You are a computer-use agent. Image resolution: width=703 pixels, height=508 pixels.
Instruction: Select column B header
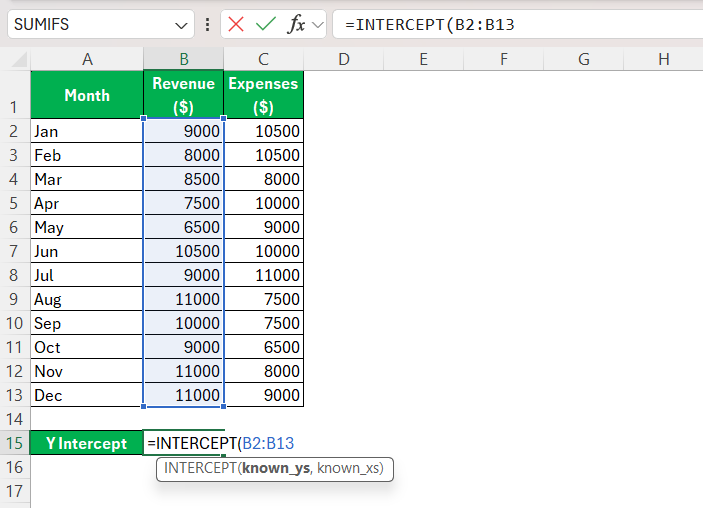(x=183, y=59)
